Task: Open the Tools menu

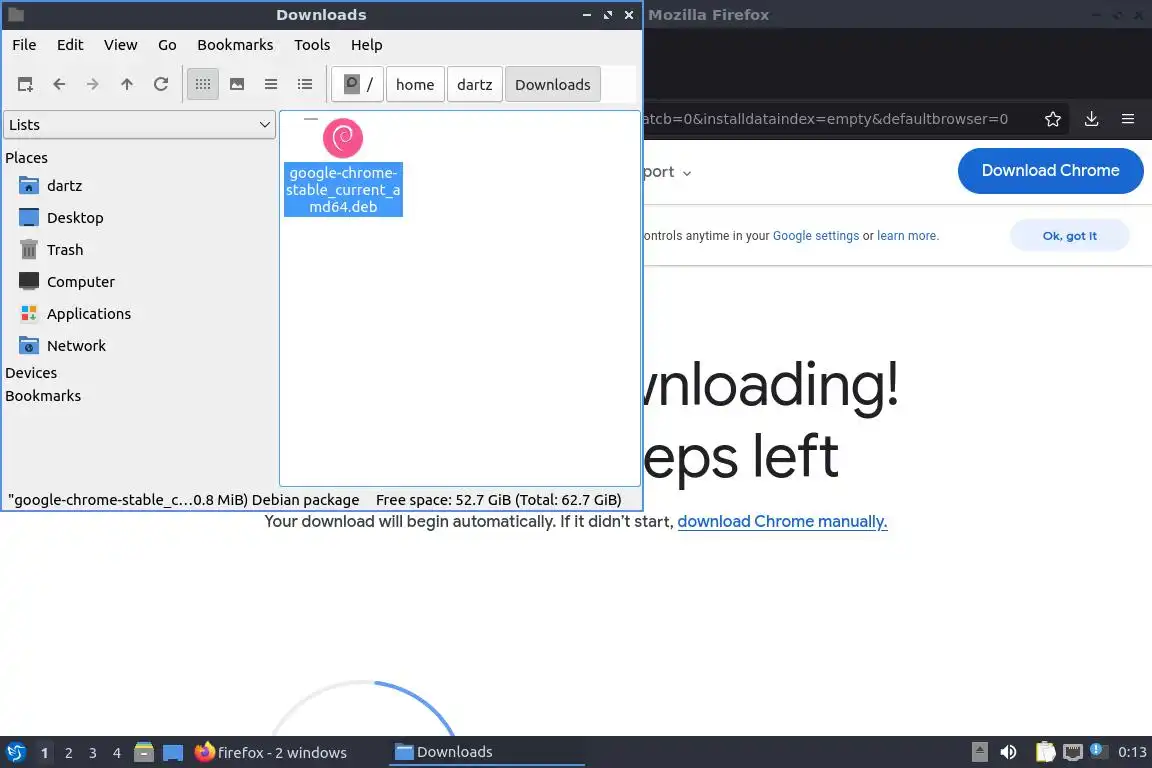Action: click(312, 45)
